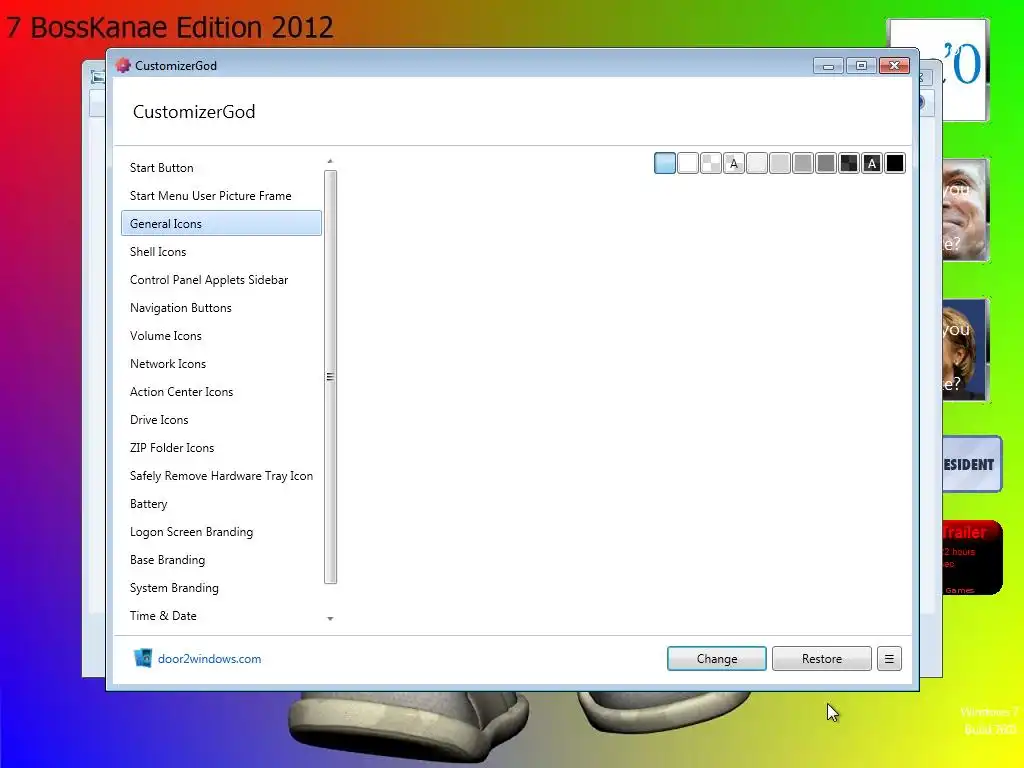Select Base Branding entry
The height and width of the screenshot is (768, 1024).
click(x=221, y=560)
